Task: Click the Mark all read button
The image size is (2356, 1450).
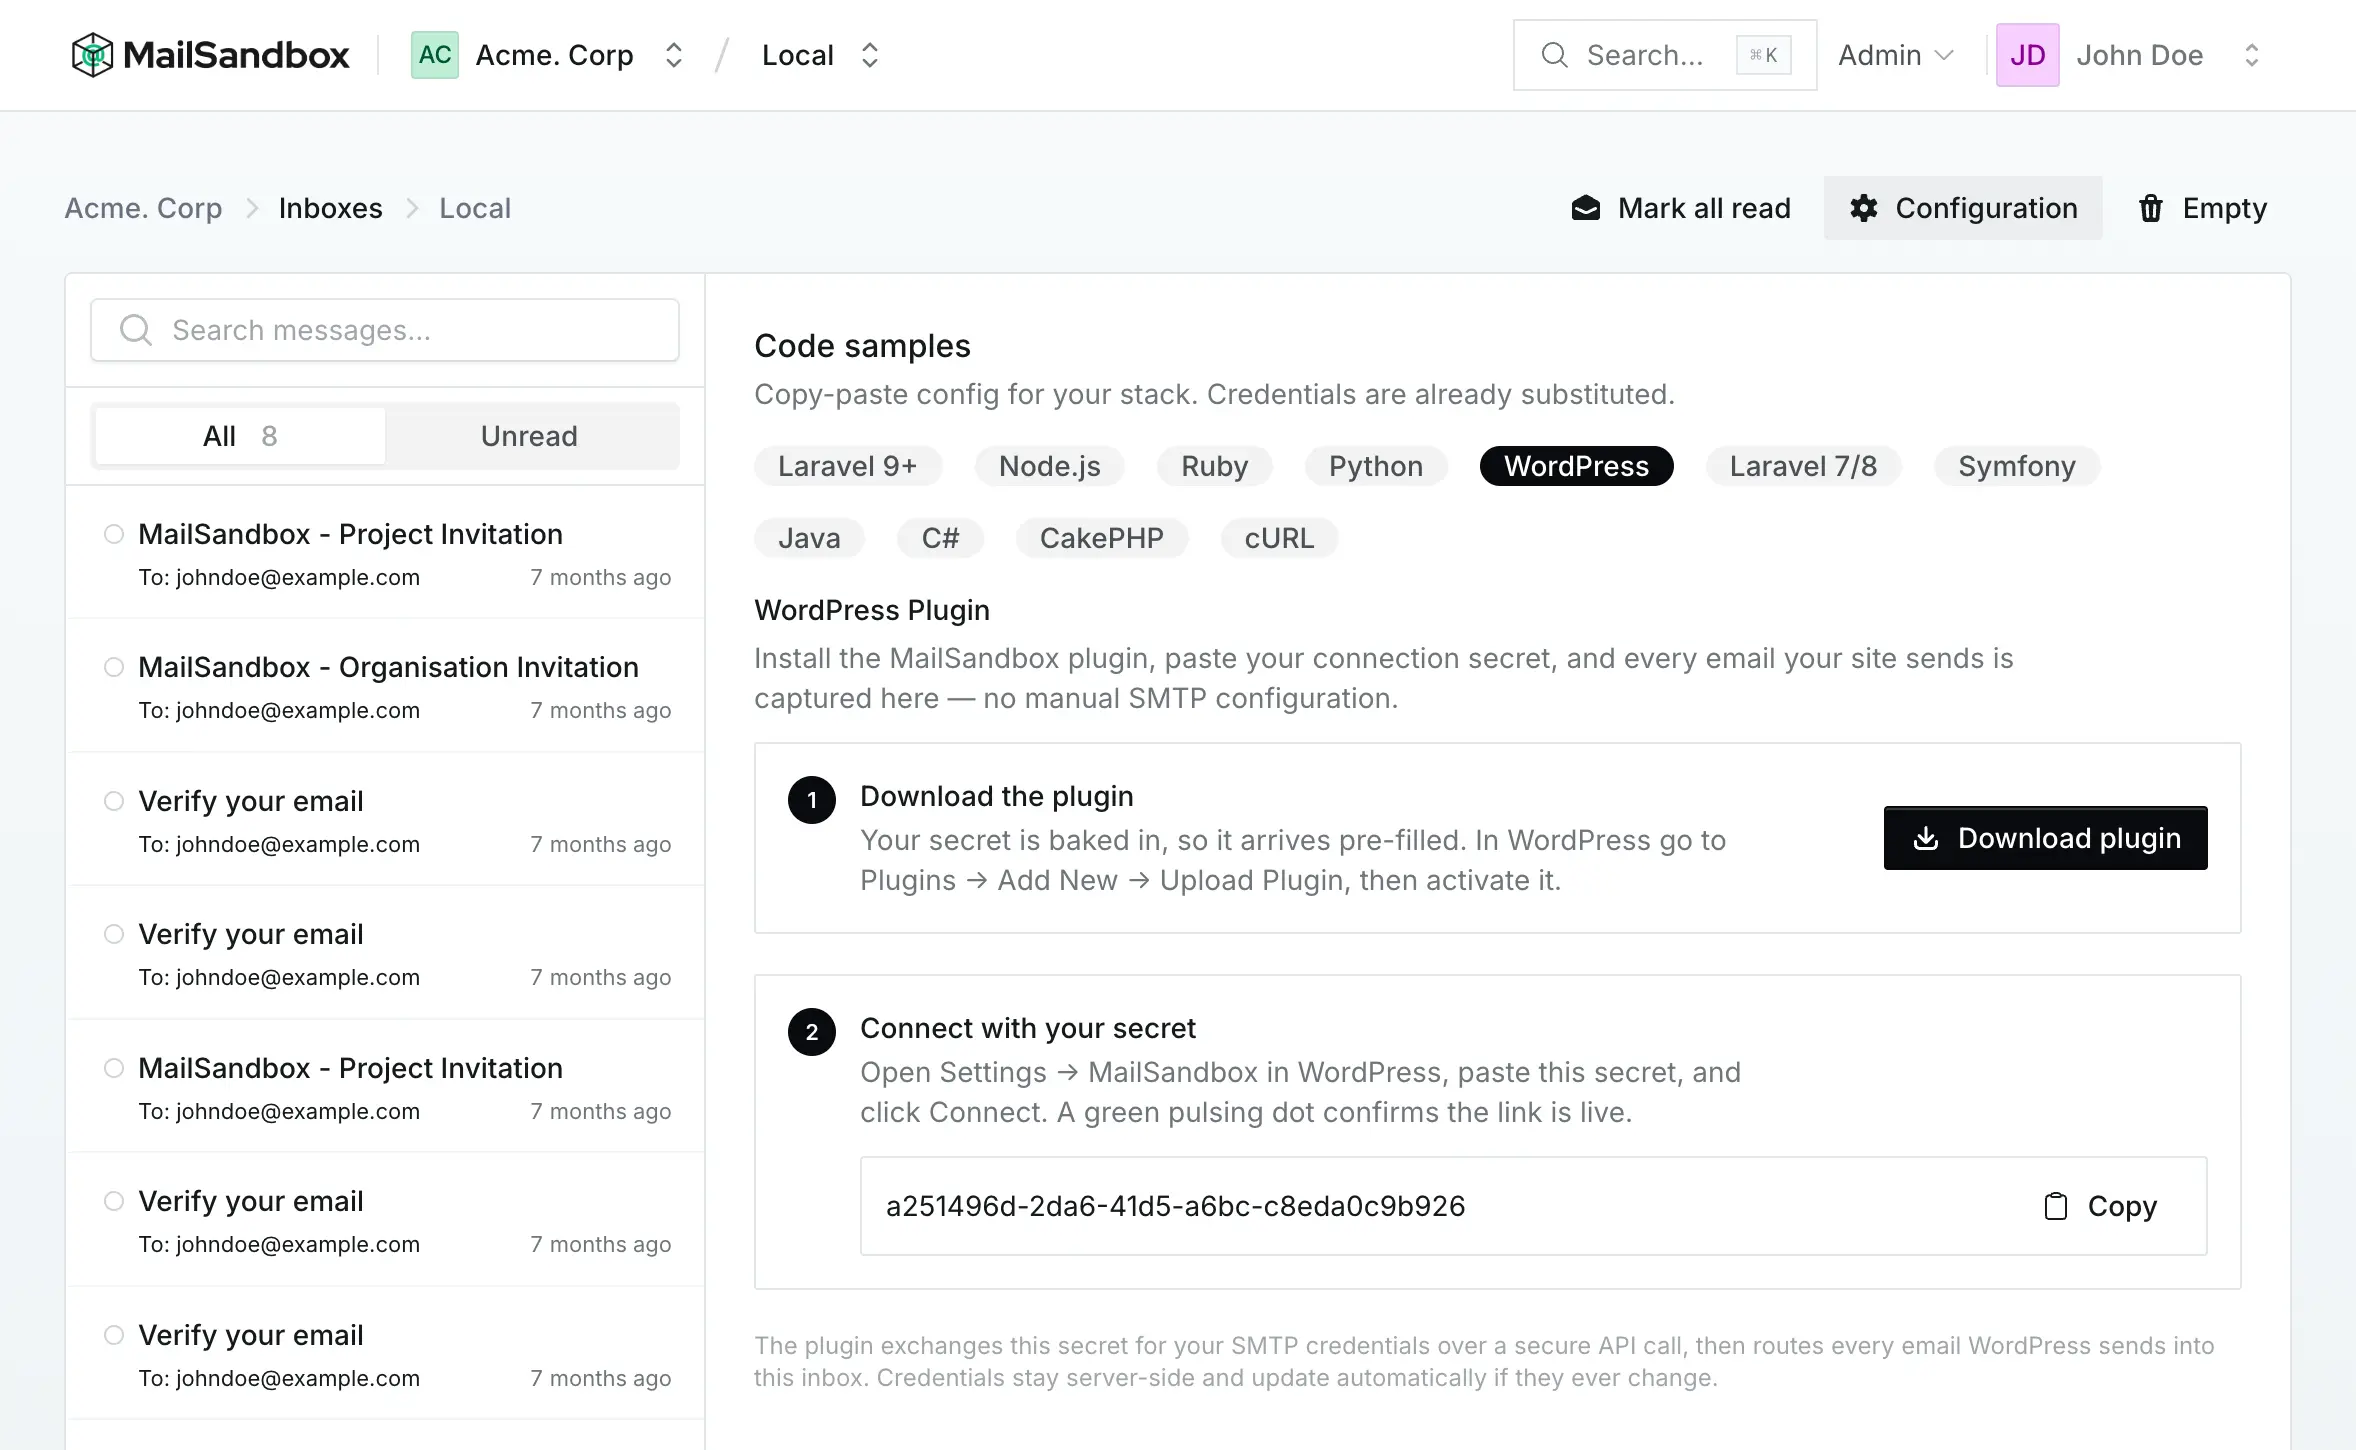Action: point(1681,208)
